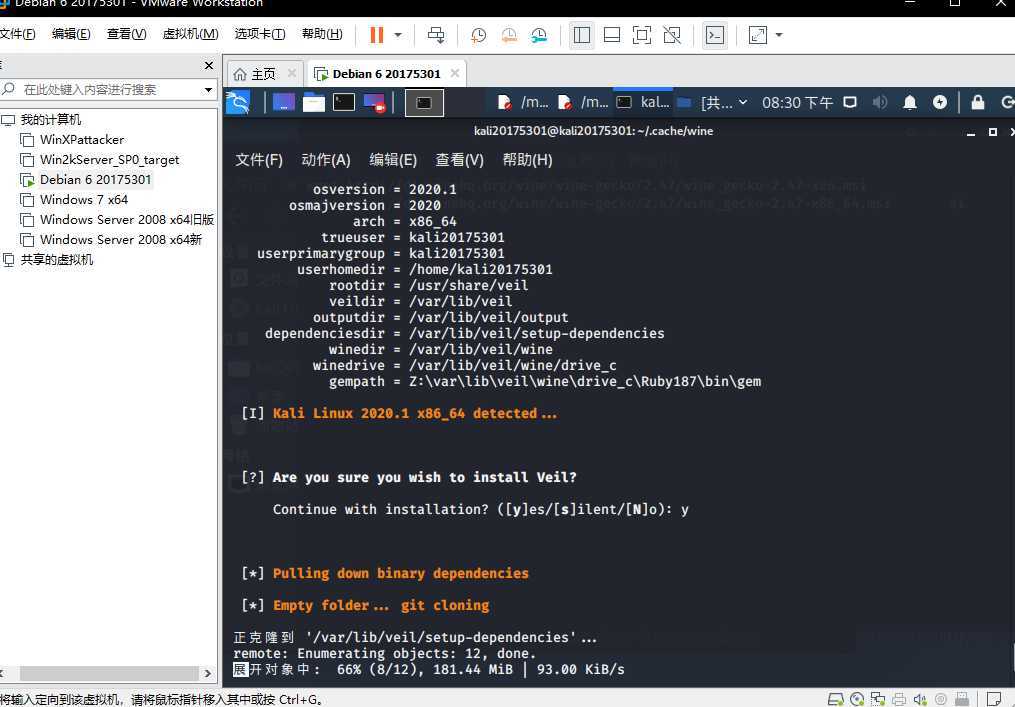Revert VM to previous snapshot
Viewport: 1015px width, 707px height.
509,35
